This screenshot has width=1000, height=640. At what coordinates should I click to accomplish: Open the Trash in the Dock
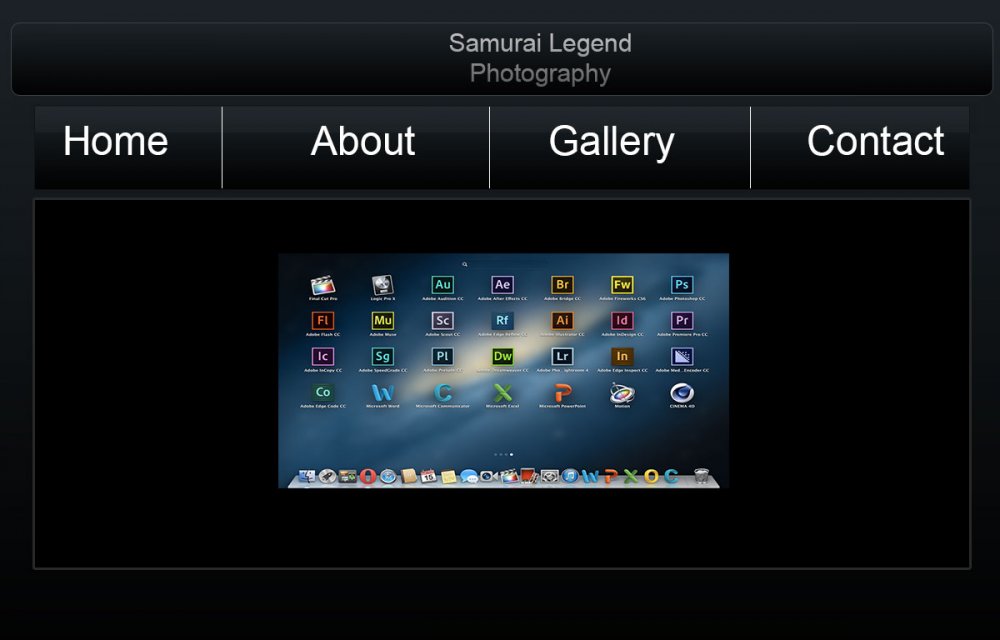click(x=701, y=476)
